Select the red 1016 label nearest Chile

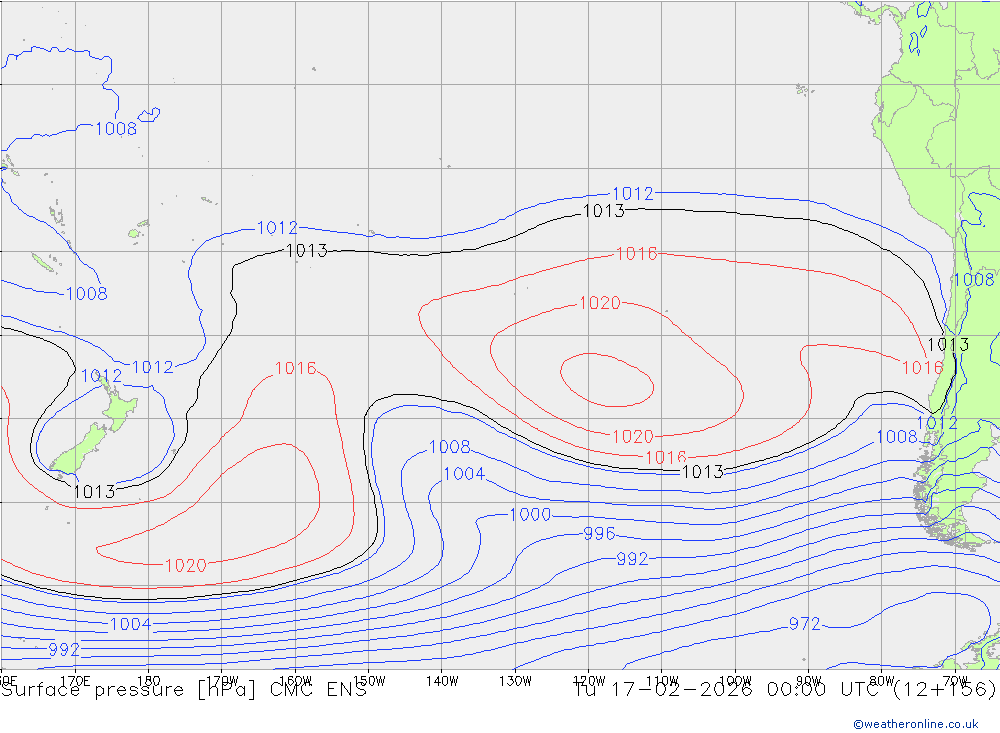click(922, 367)
